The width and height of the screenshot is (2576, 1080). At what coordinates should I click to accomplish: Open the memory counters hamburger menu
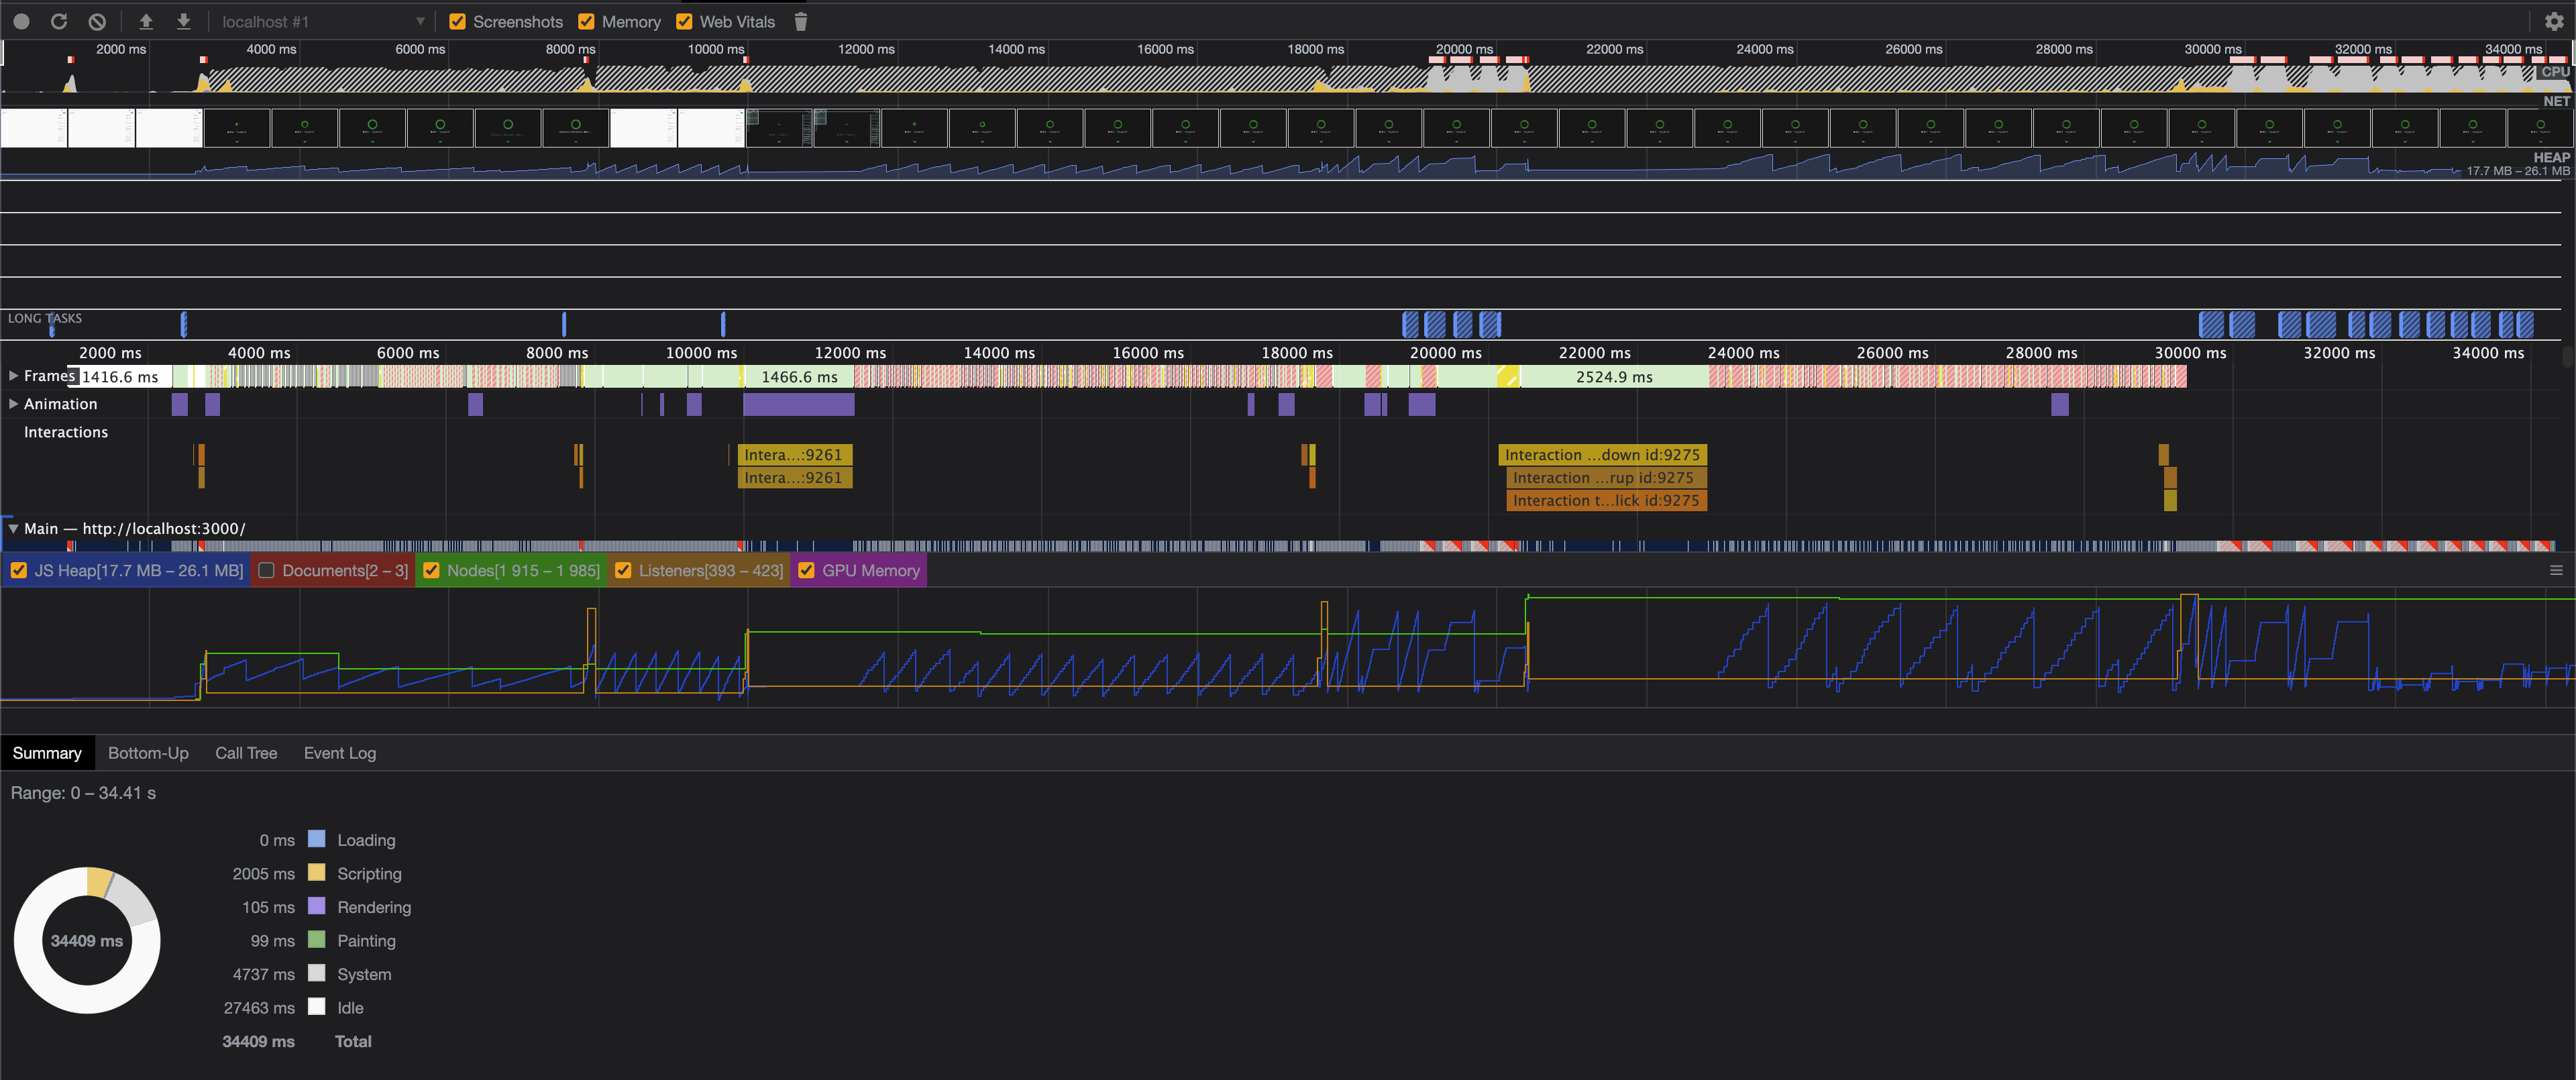pos(2556,570)
